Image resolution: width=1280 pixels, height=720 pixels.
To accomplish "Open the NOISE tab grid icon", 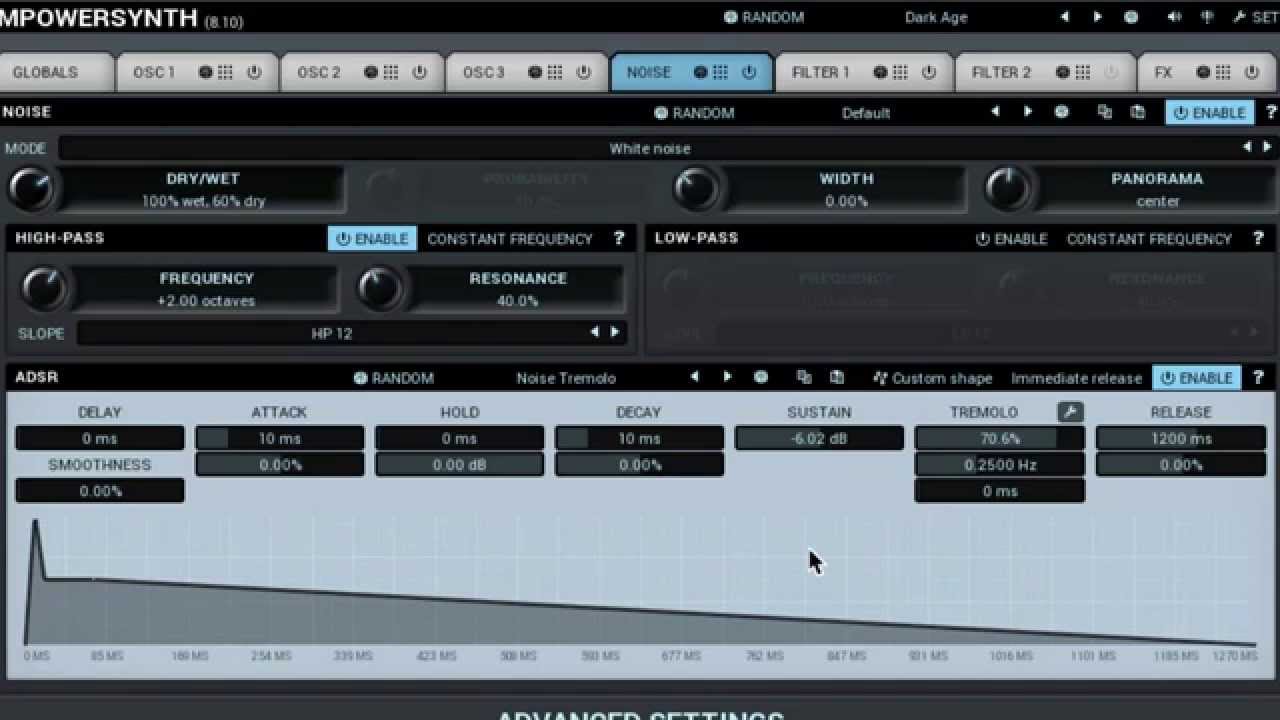I will 720,72.
